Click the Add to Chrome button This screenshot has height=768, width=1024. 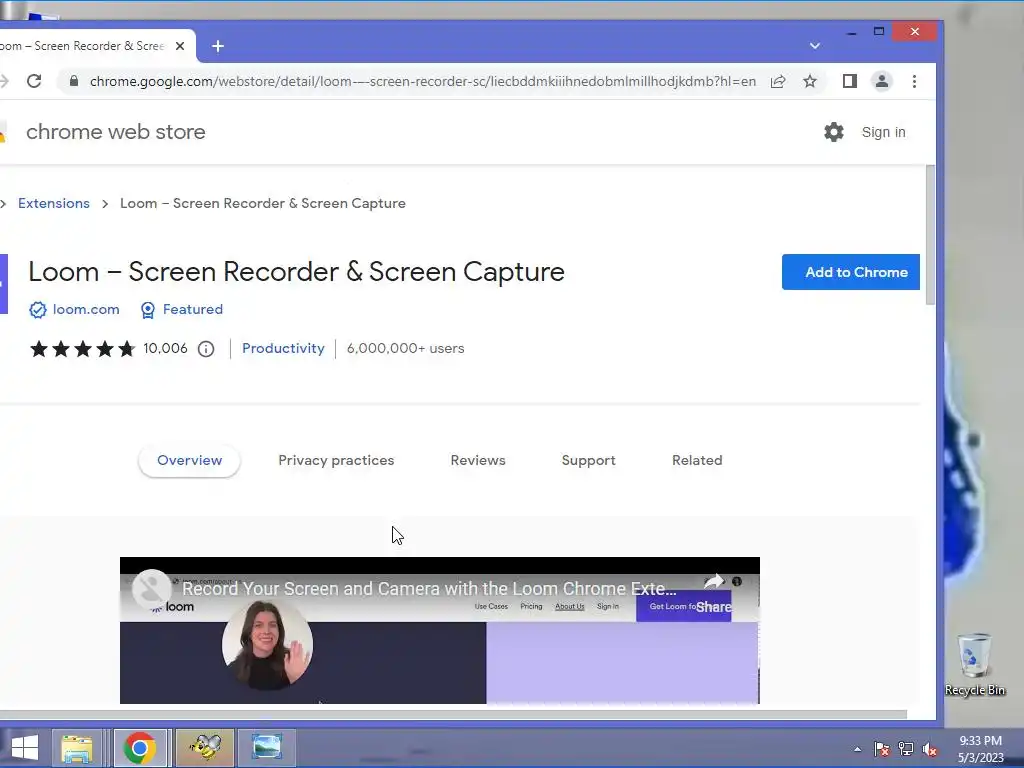(x=850, y=272)
